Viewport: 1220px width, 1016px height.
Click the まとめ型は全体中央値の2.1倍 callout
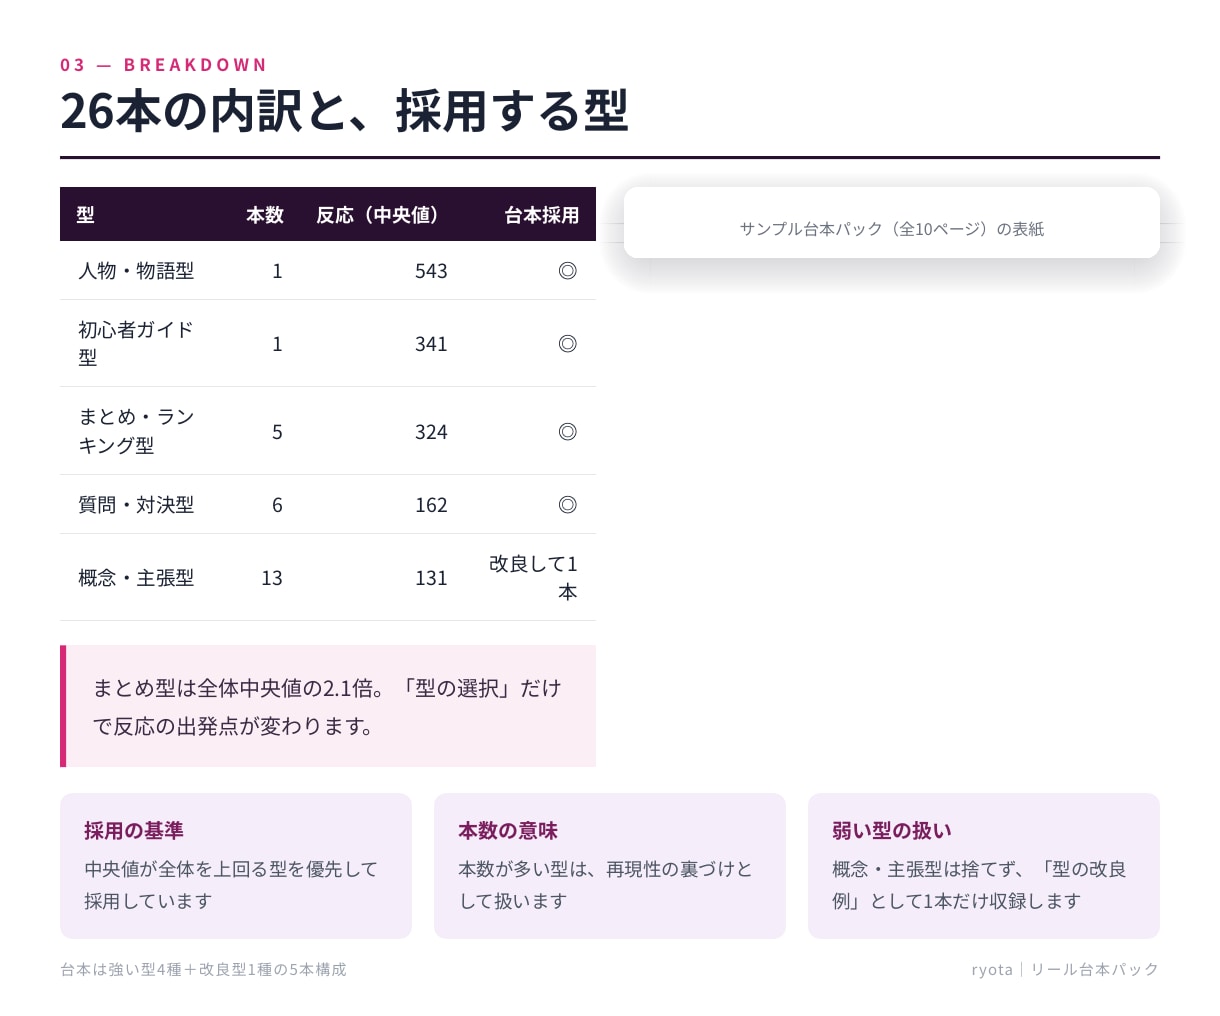(x=328, y=706)
